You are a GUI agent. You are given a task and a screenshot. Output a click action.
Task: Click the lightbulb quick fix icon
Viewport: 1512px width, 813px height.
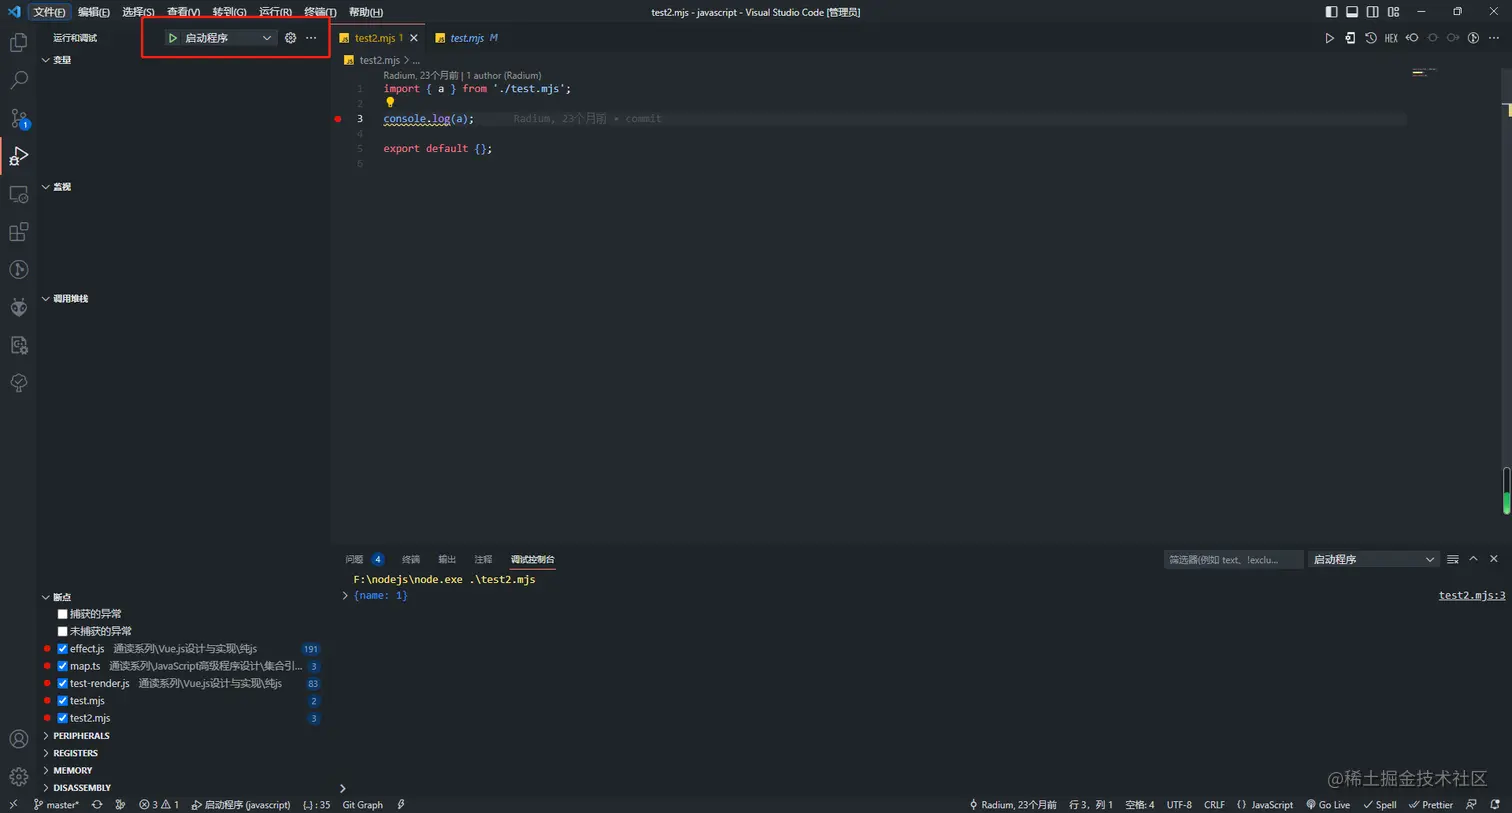390,102
